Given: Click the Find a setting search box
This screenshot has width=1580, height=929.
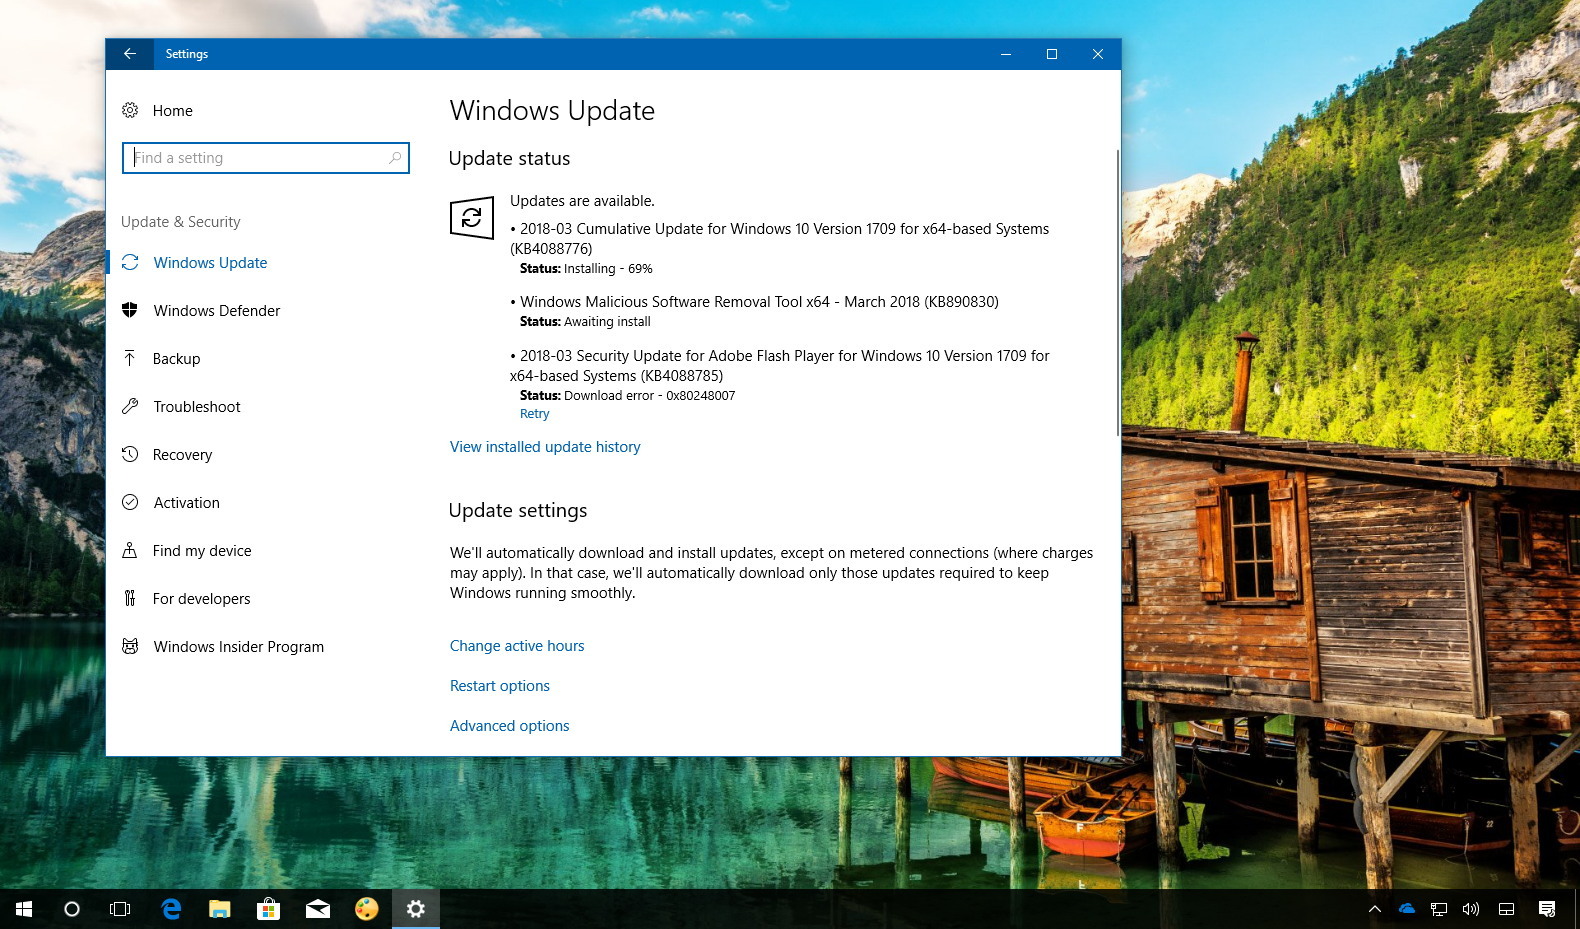Looking at the screenshot, I should tap(266, 158).
